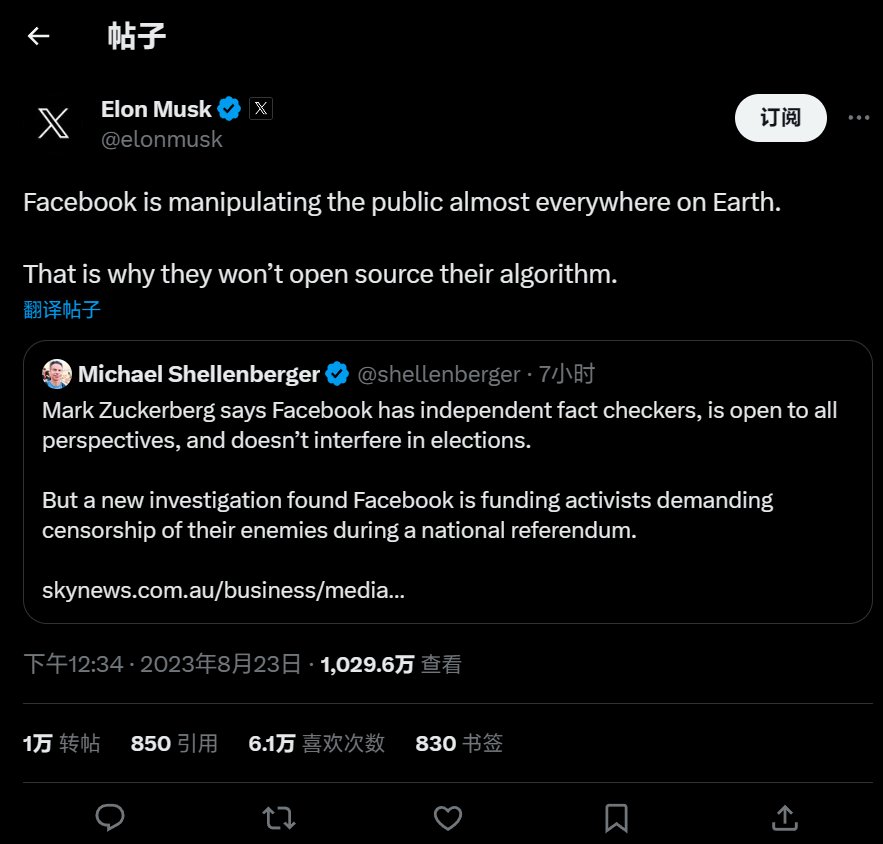Screen dimensions: 883x844
Task: Click the 翻译帖子 translate post link
Action: tap(62, 309)
